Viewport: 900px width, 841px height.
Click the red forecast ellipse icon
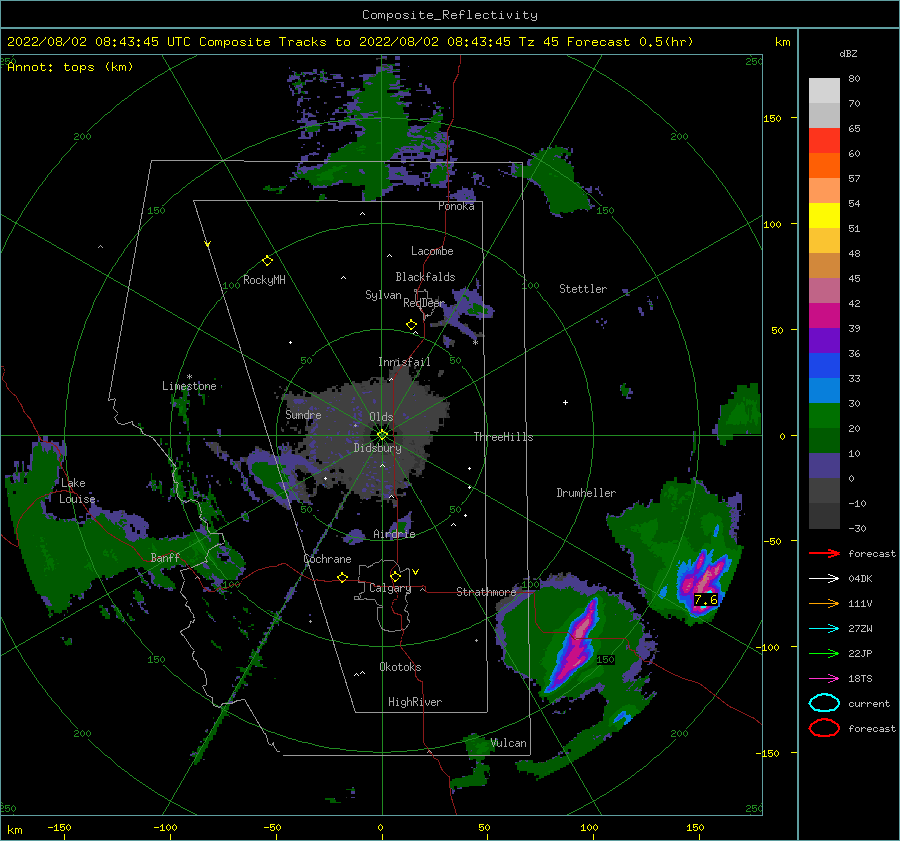[824, 728]
